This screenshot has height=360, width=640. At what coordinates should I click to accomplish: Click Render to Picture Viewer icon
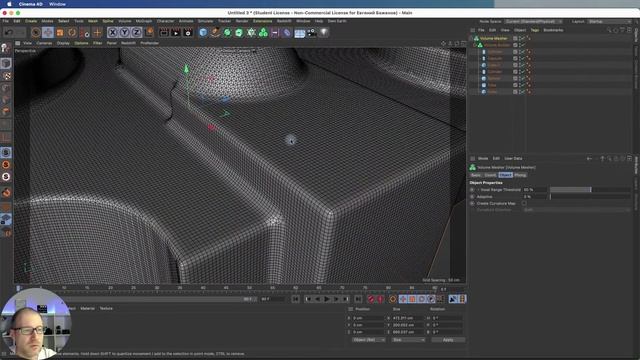point(176,32)
